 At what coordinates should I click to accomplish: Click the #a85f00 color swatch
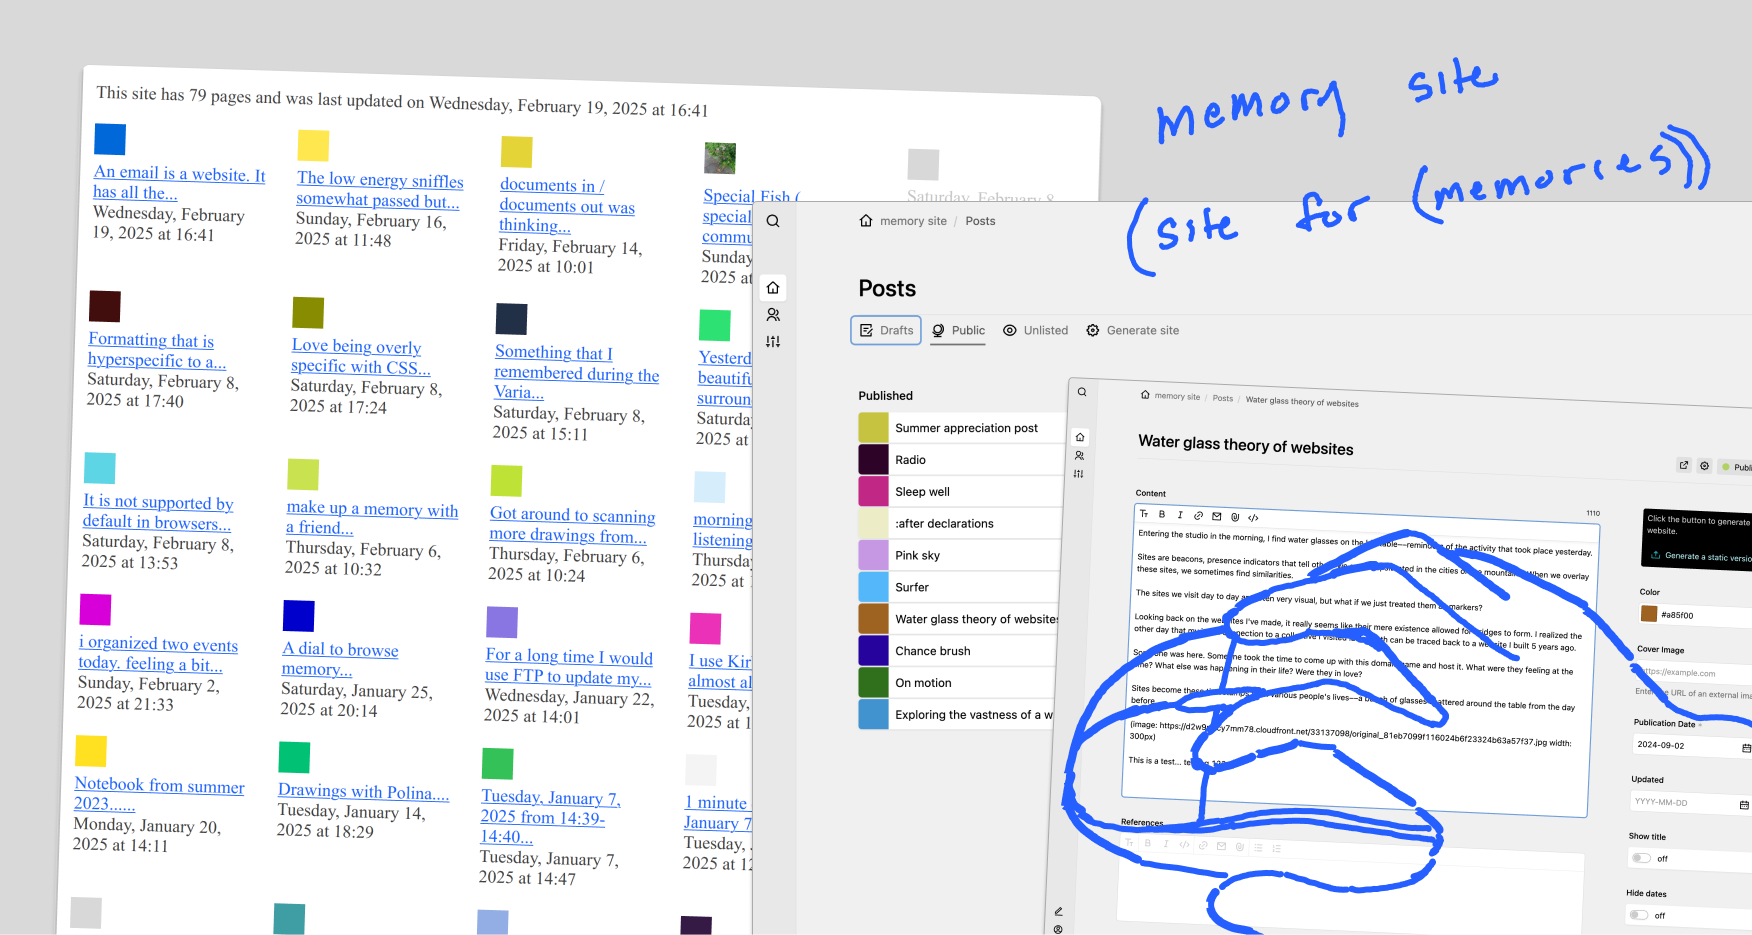(x=1649, y=613)
